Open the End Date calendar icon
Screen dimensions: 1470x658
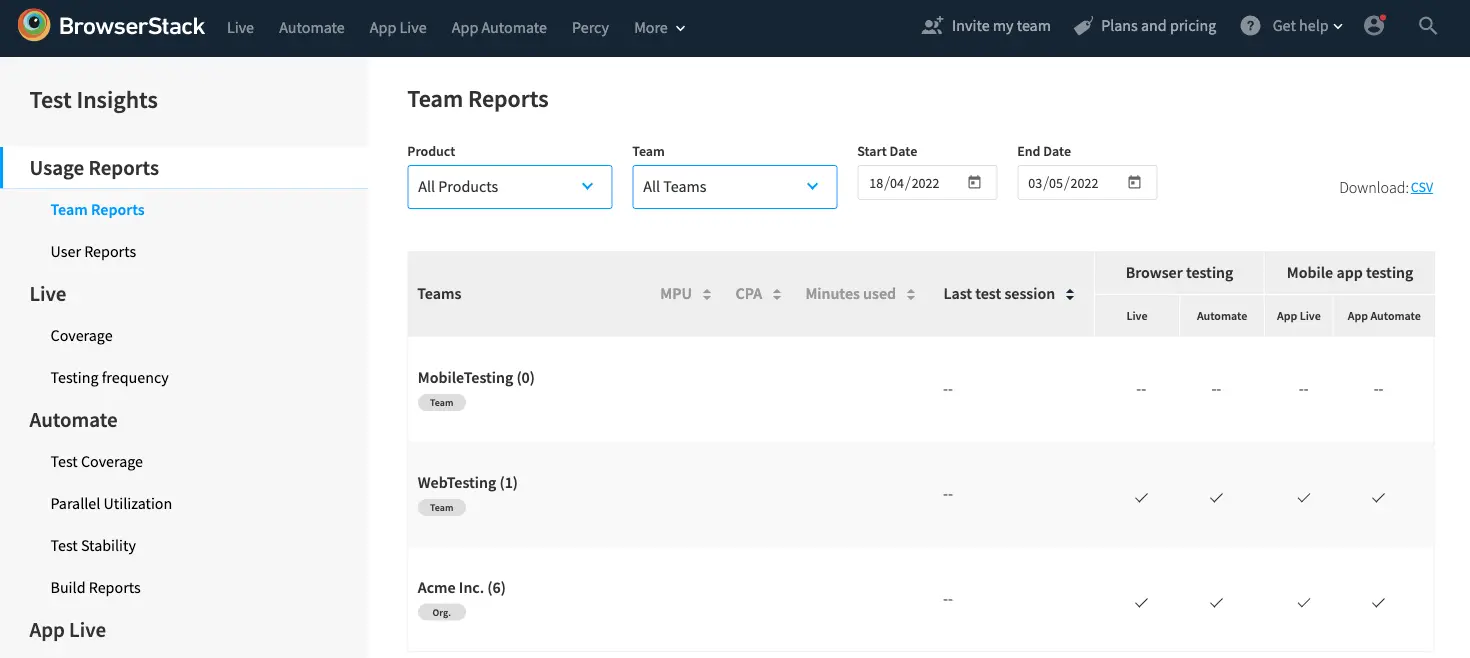click(x=1135, y=183)
